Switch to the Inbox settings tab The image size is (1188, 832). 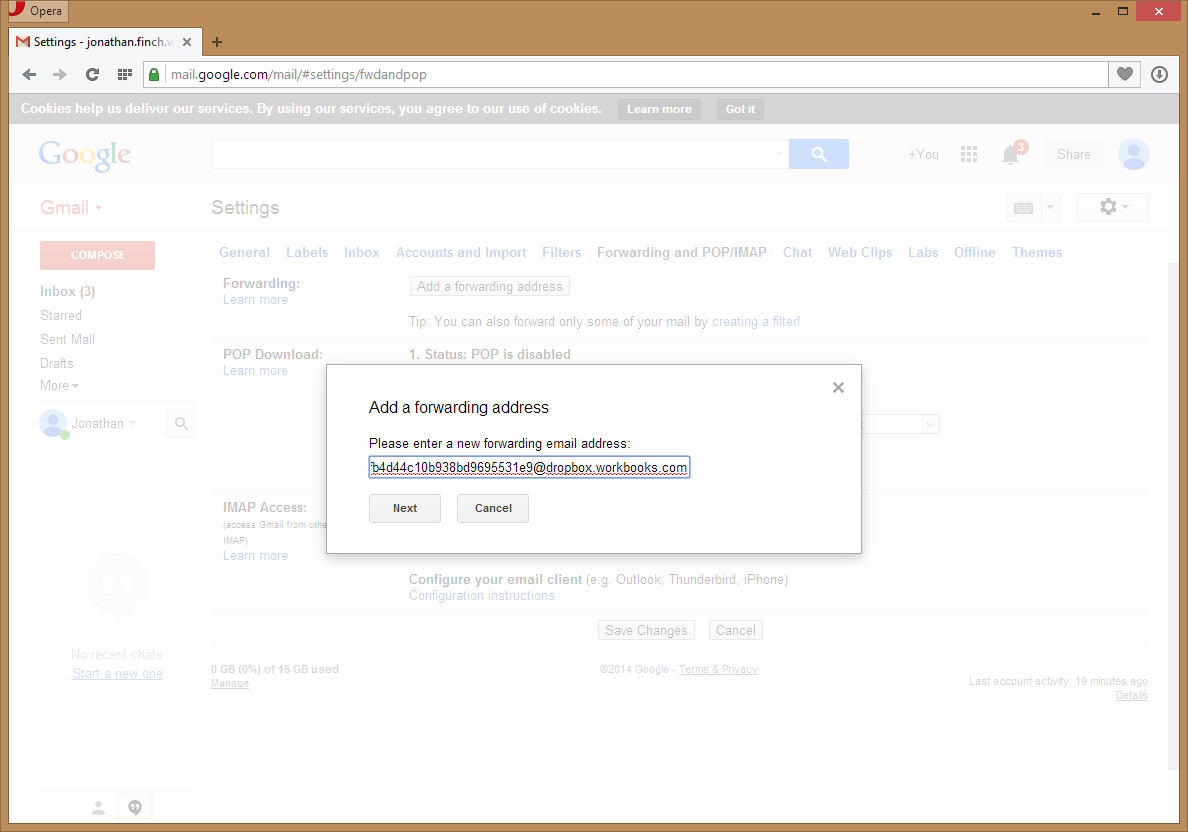[361, 252]
